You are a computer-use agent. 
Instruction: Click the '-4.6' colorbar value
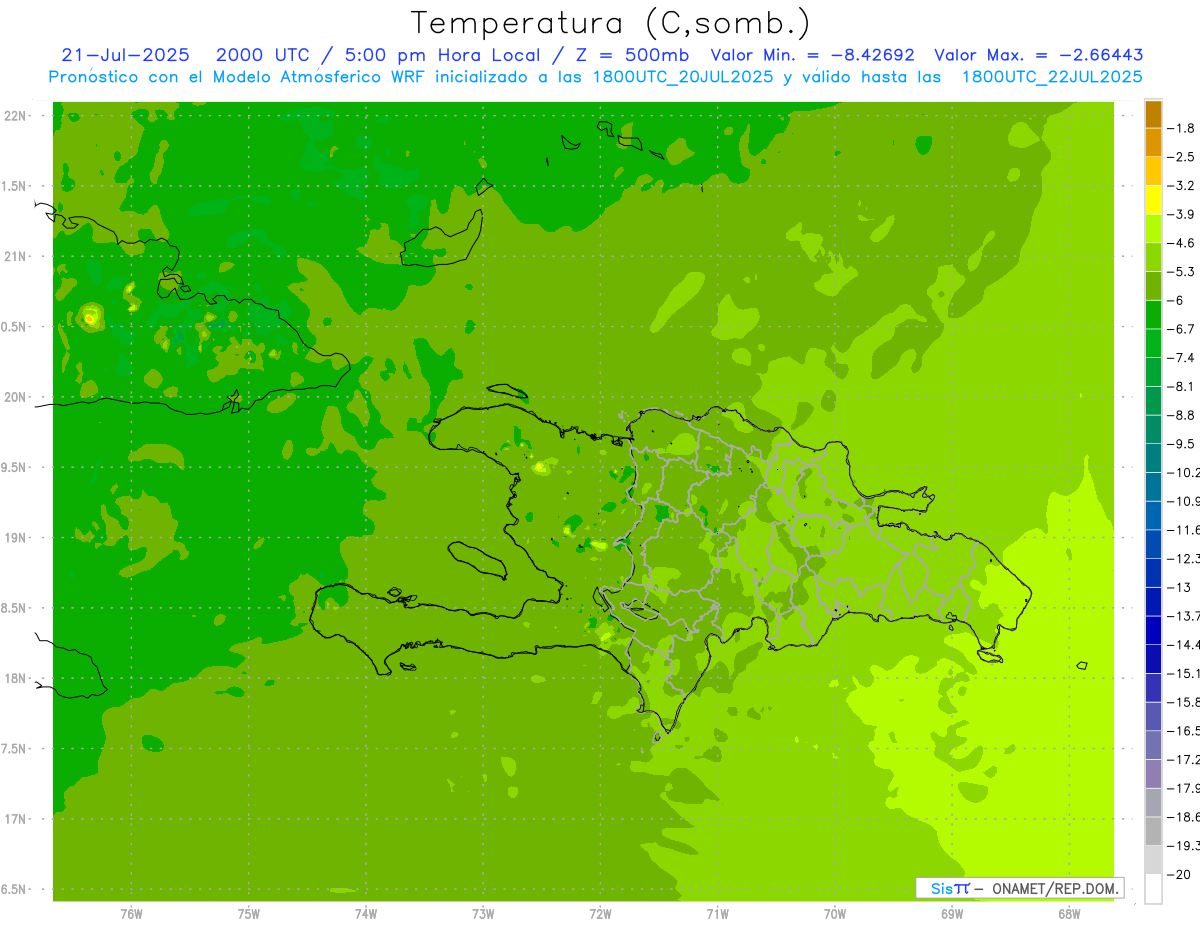point(1181,243)
